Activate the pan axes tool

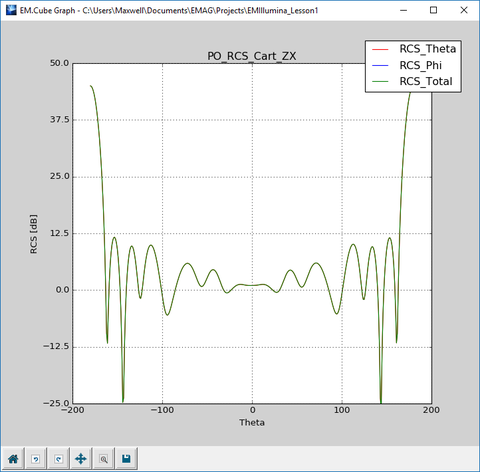click(x=81, y=459)
